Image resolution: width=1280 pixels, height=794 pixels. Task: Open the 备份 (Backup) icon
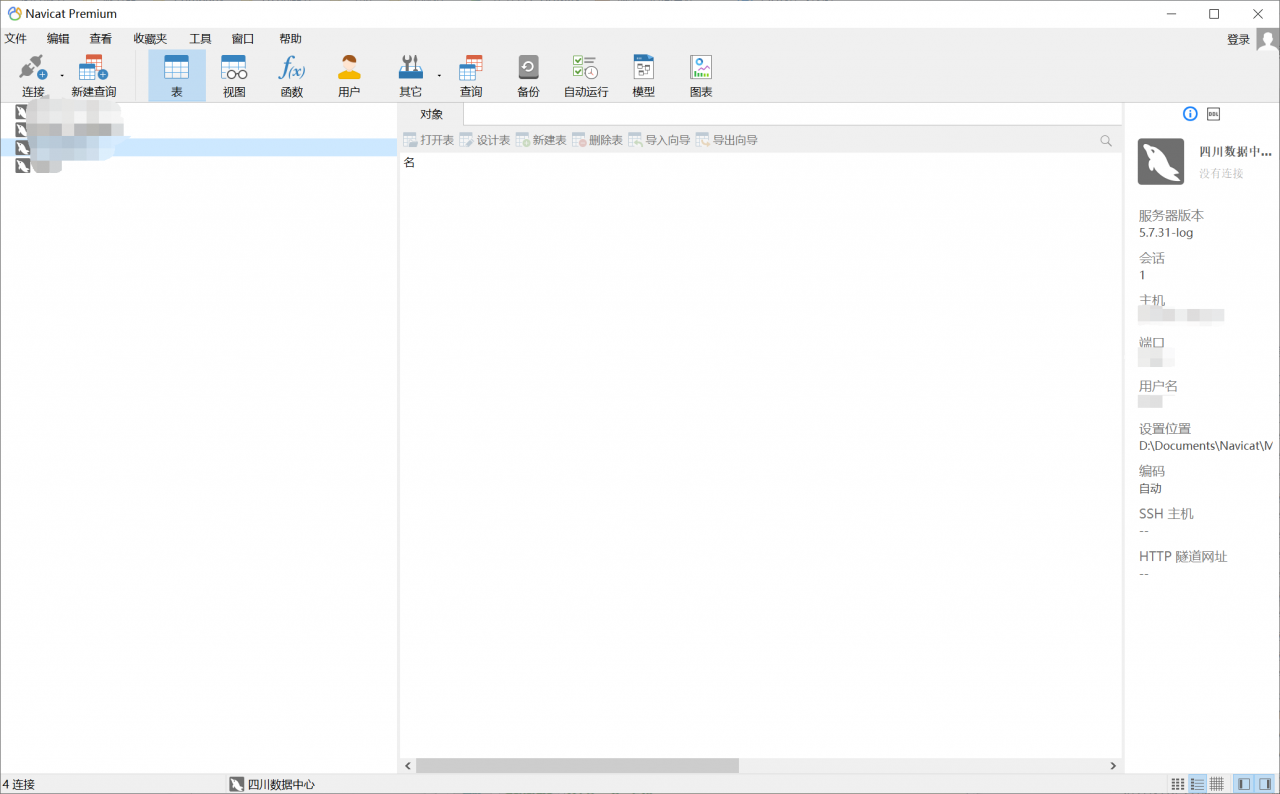click(527, 74)
